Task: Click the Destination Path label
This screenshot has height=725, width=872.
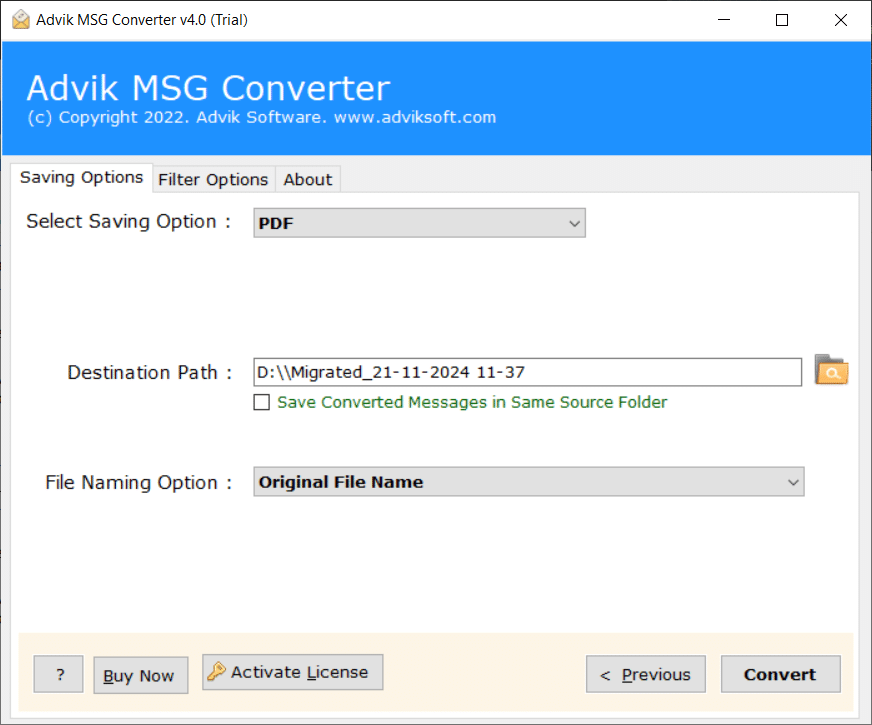Action: [x=149, y=372]
